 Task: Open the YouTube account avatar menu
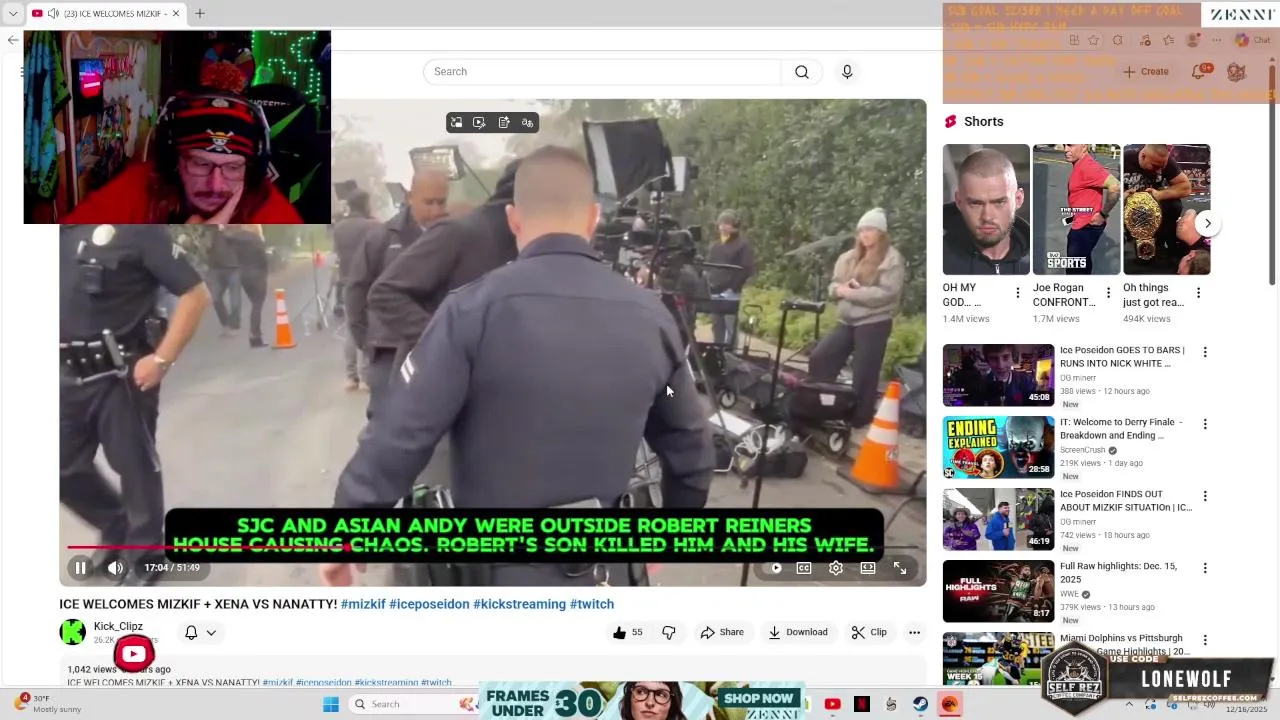pyautogui.click(x=1236, y=72)
